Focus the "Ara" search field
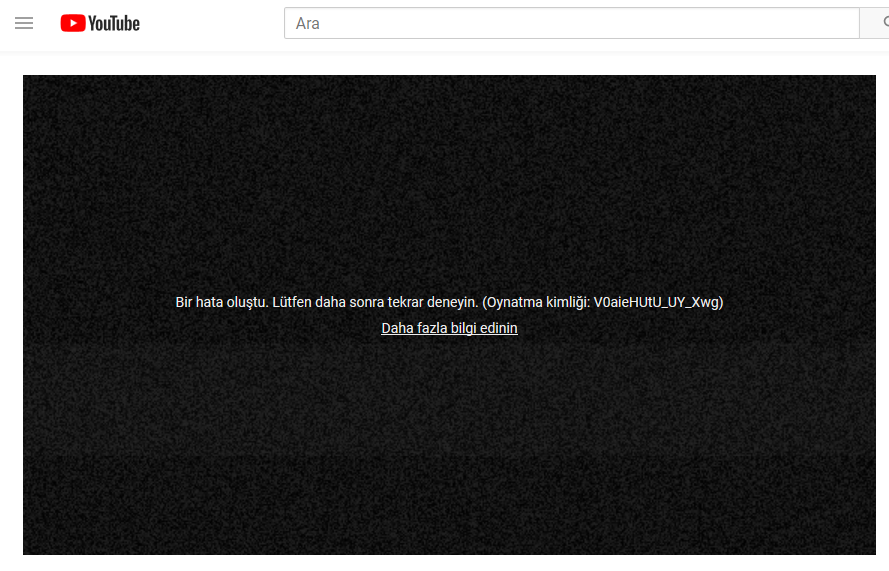The height and width of the screenshot is (571, 889). pos(570,23)
